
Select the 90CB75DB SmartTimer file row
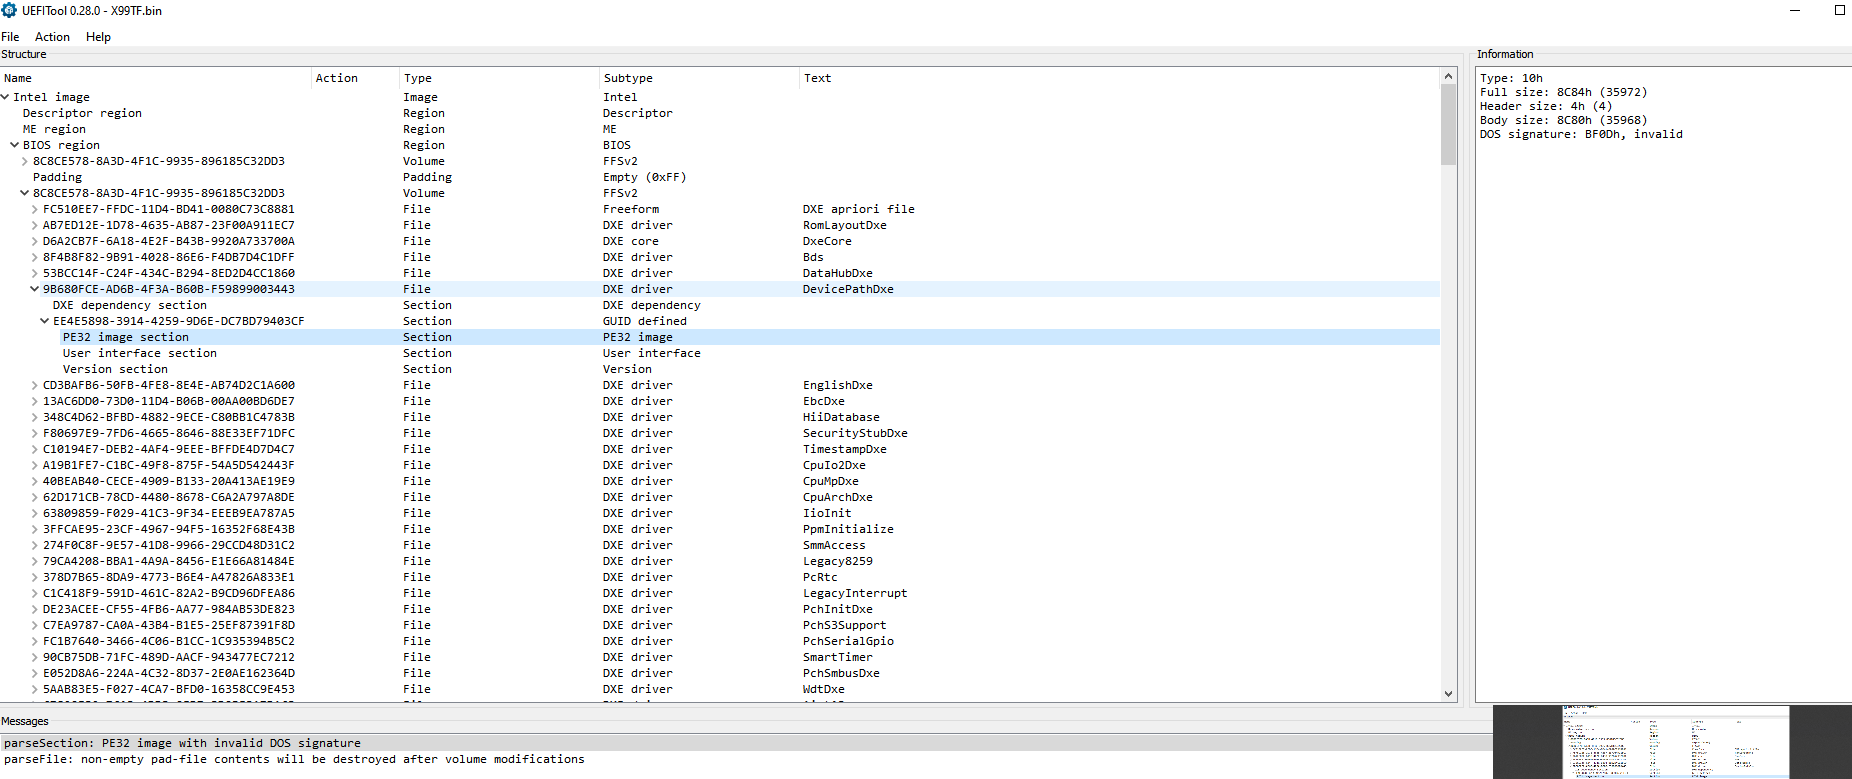(x=720, y=657)
